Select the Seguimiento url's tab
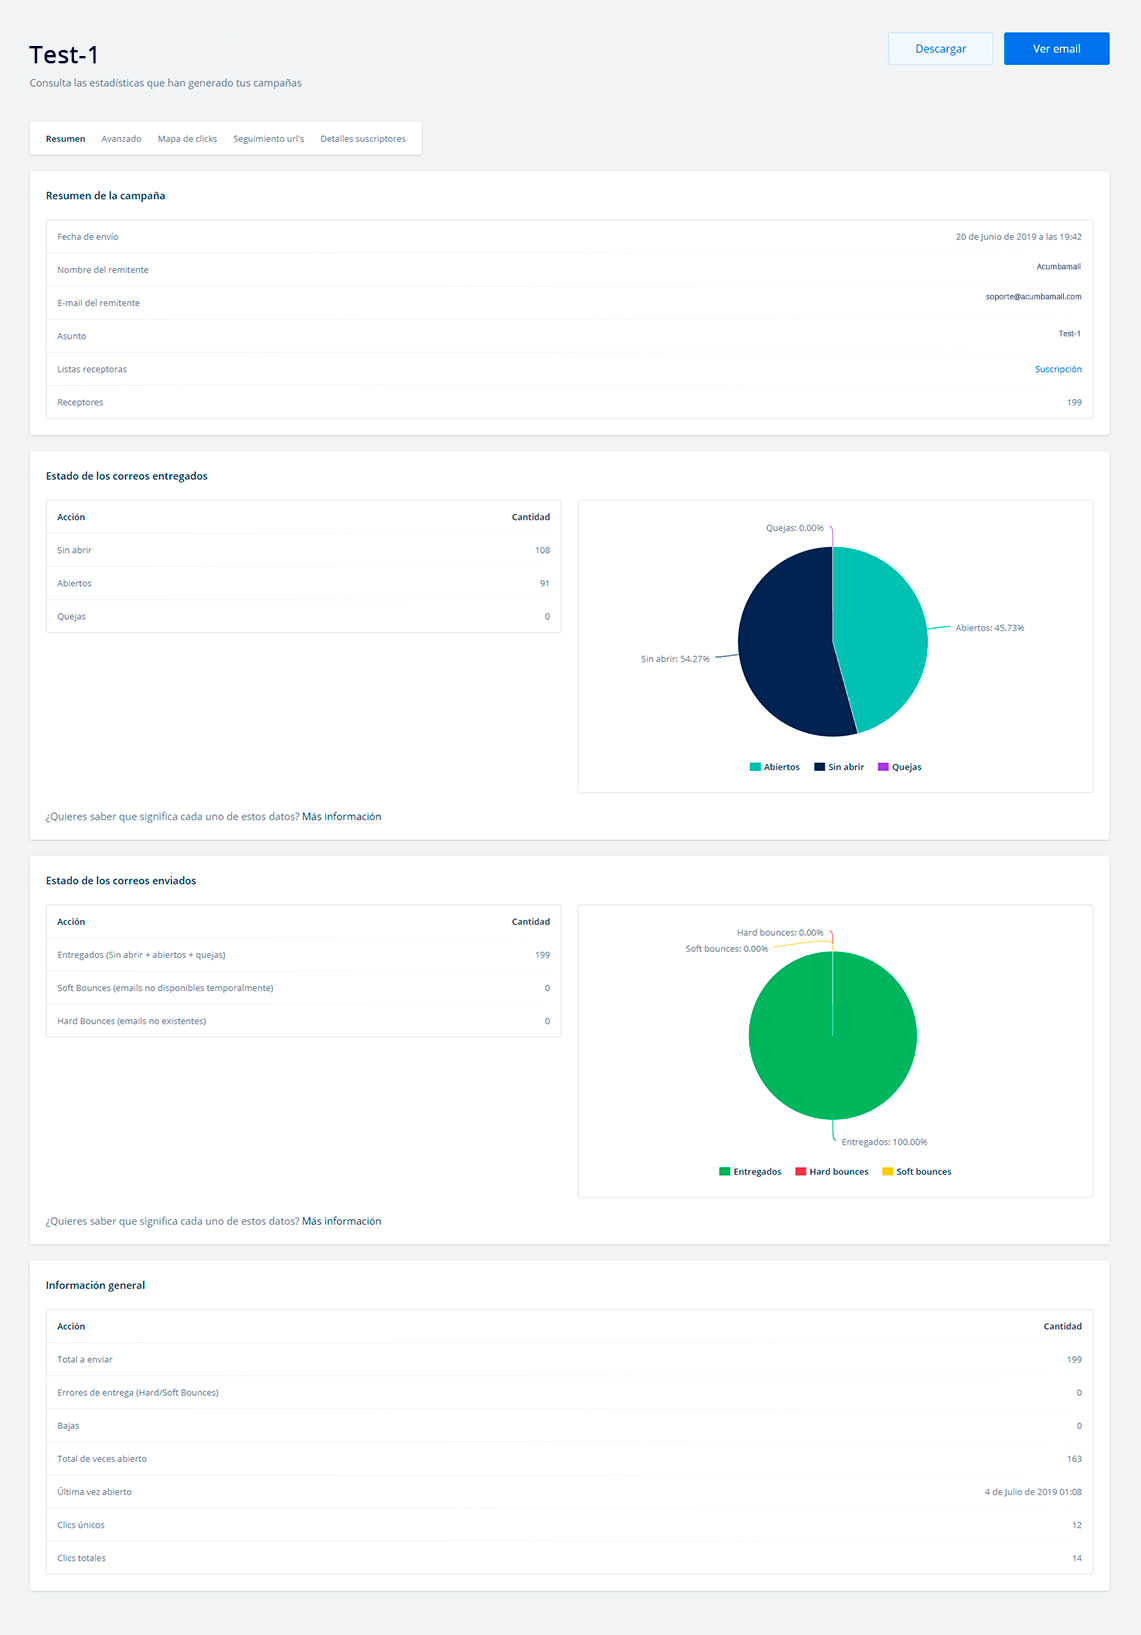 click(268, 139)
